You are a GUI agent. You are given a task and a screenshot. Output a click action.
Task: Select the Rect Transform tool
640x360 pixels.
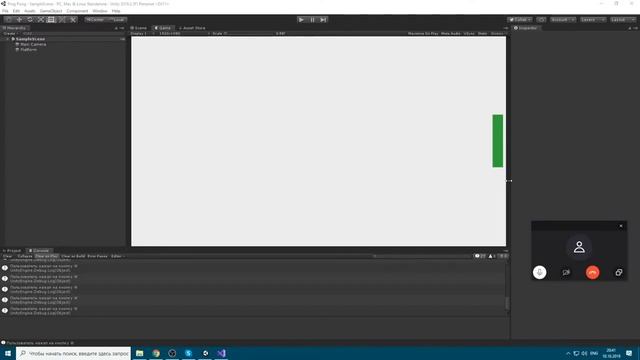(51, 20)
